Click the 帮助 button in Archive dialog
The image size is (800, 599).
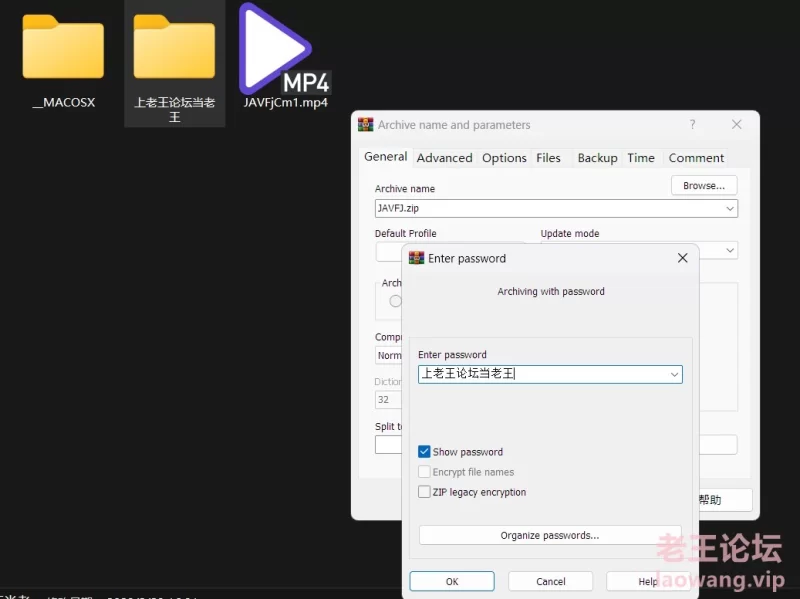point(726,500)
